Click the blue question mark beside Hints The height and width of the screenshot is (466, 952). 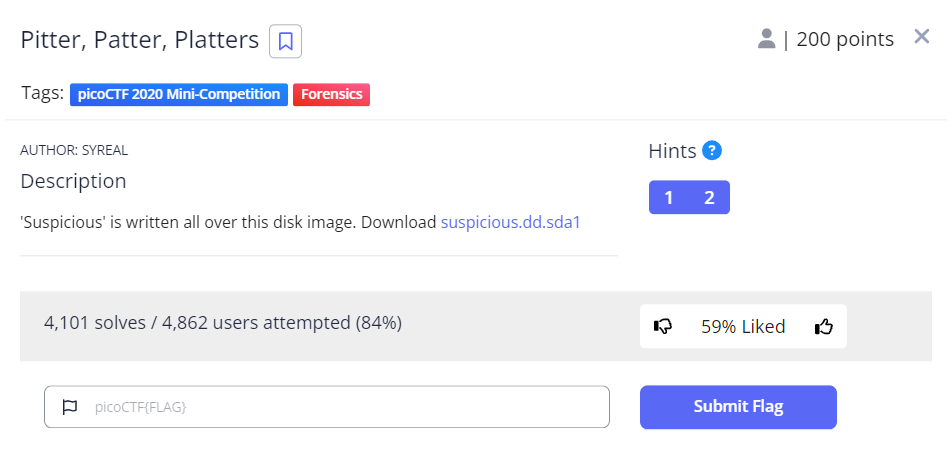712,151
